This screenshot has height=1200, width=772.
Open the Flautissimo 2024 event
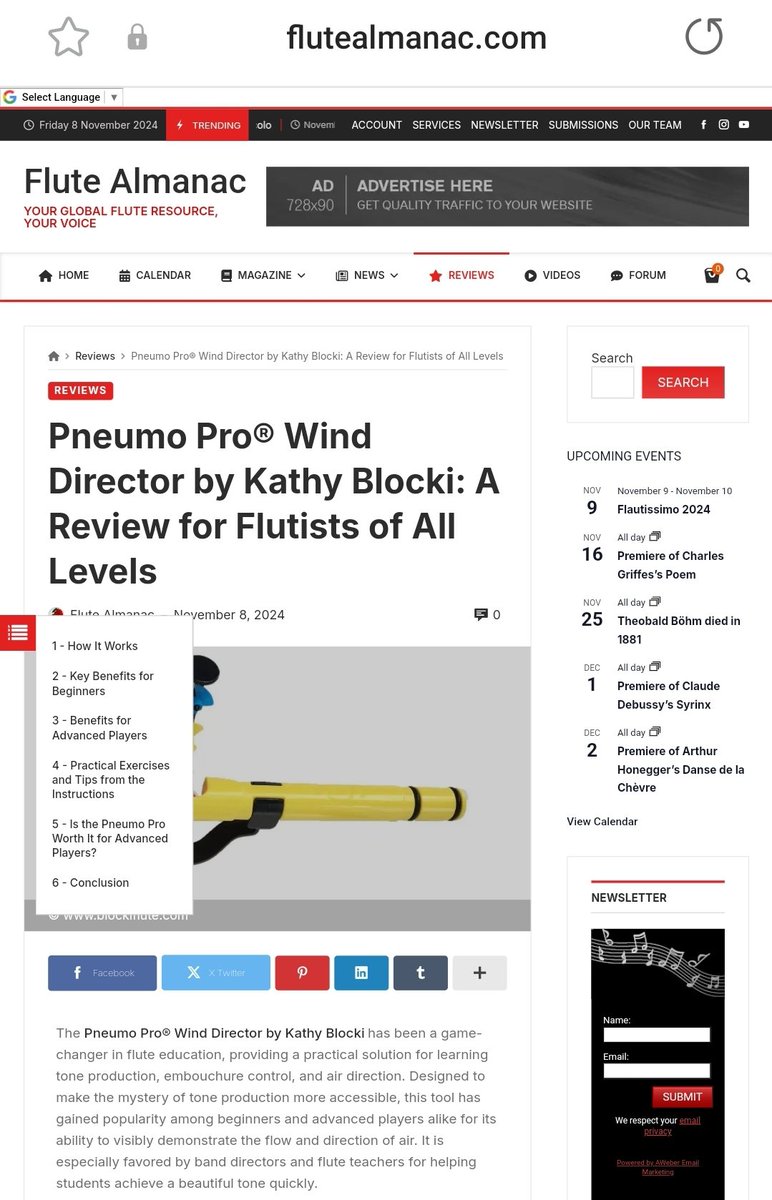tap(664, 509)
